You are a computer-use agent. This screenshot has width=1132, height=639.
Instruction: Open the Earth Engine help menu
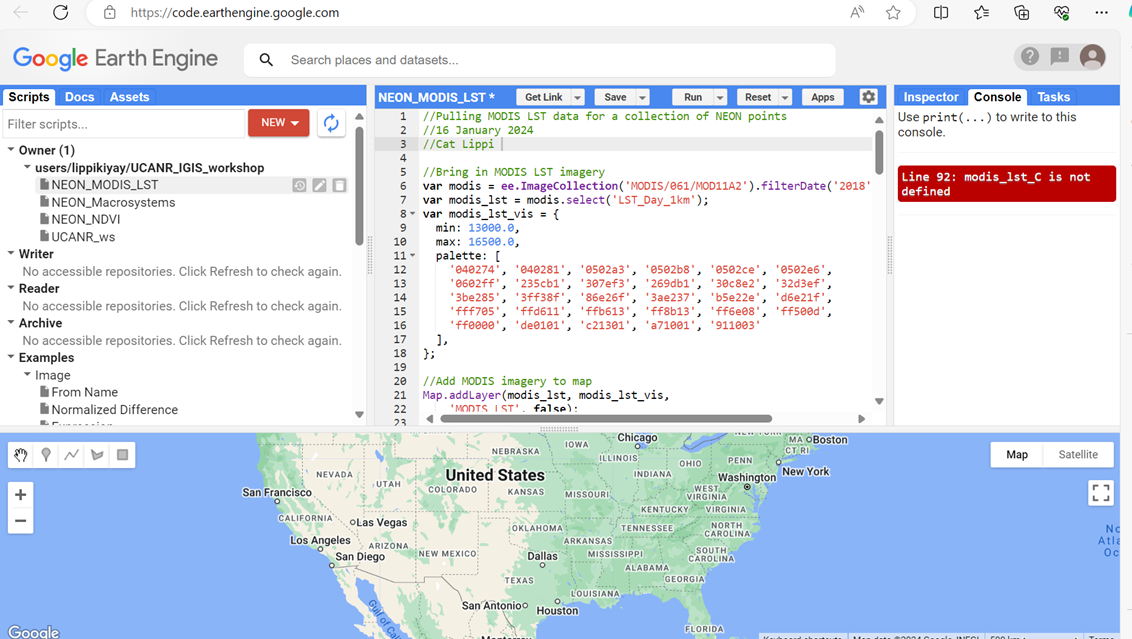(1029, 56)
